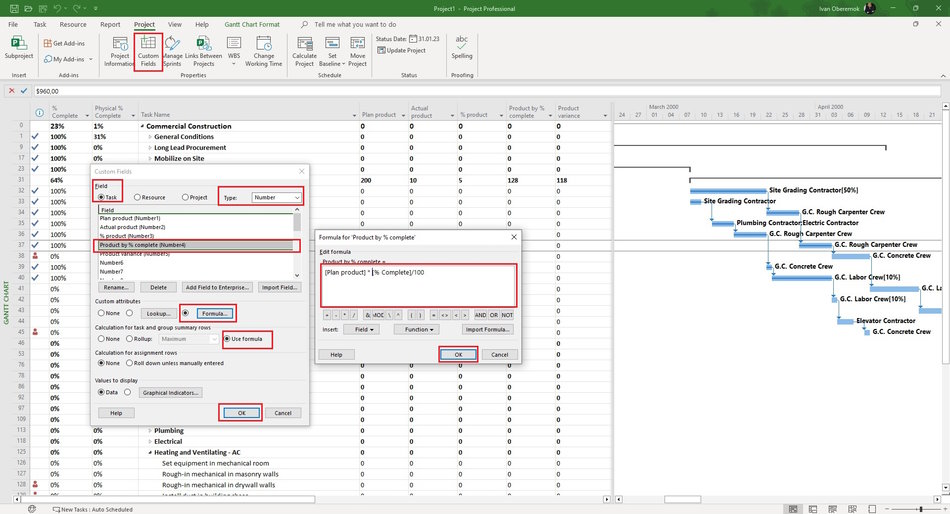Open the Type Number dropdown
Screen dimensions: 950x514
276,198
